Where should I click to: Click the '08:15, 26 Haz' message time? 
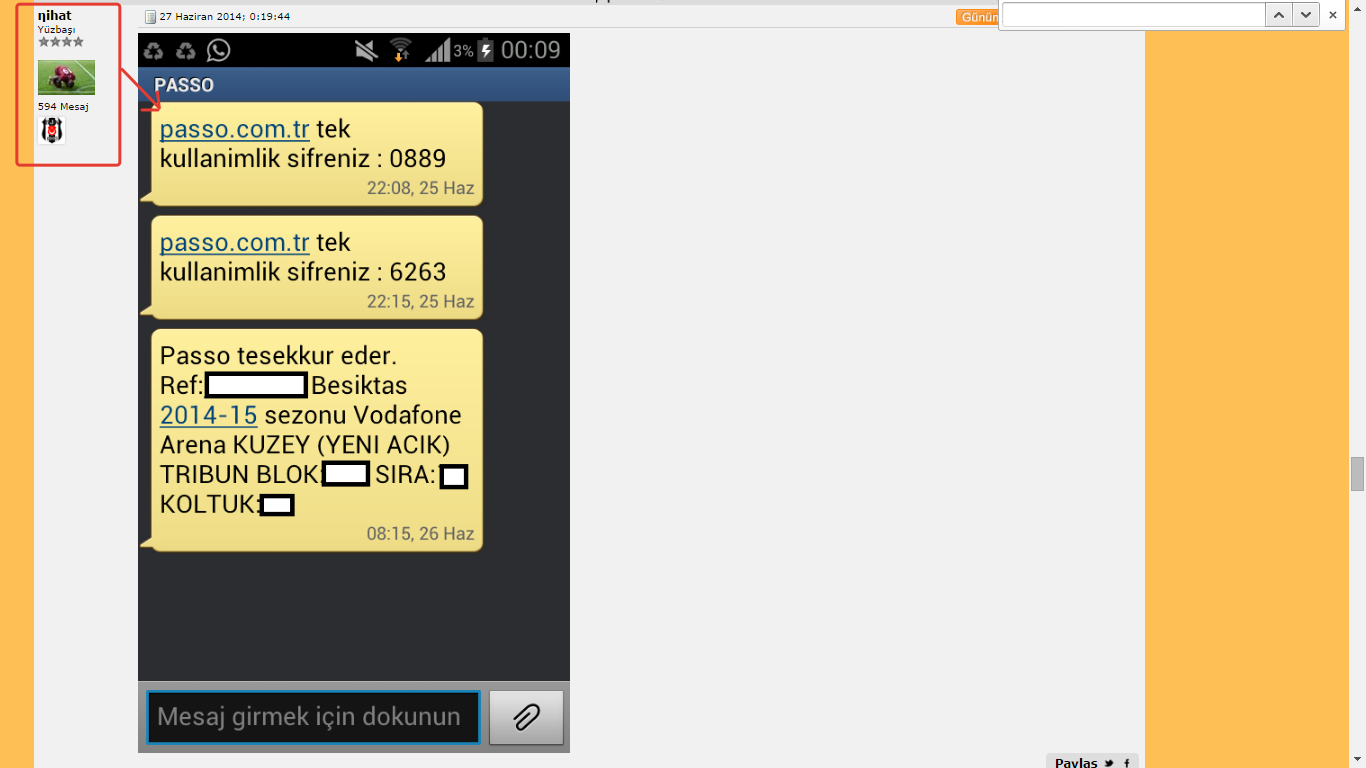(420, 534)
